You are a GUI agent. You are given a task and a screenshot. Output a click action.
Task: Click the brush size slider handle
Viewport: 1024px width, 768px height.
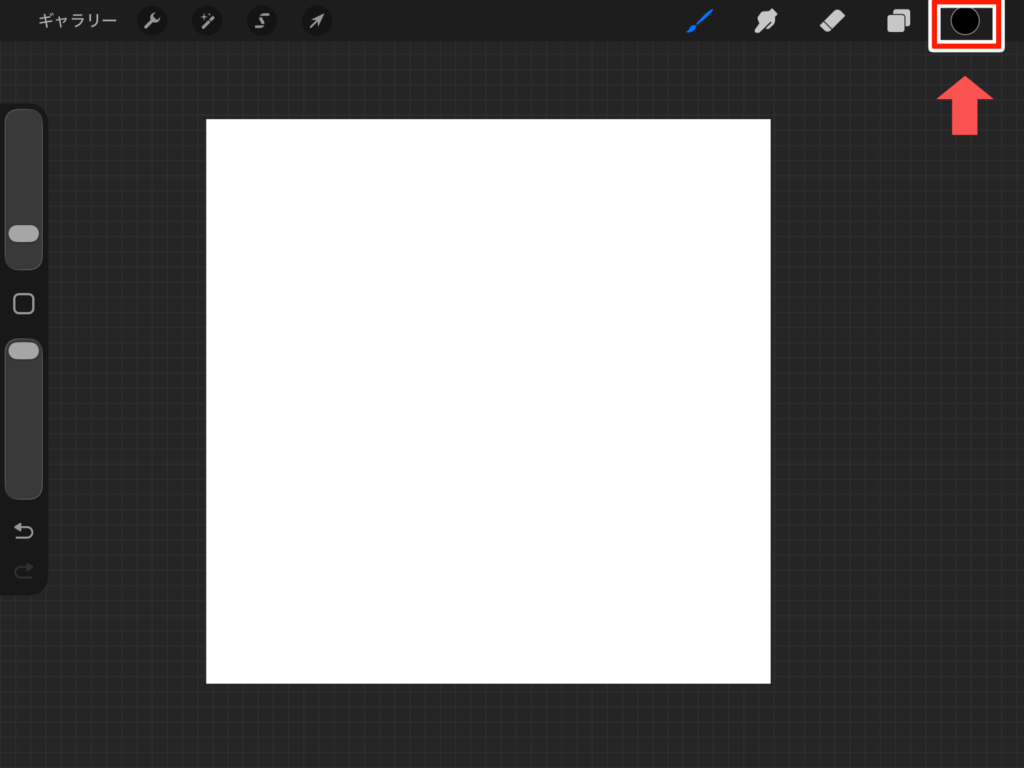24,233
